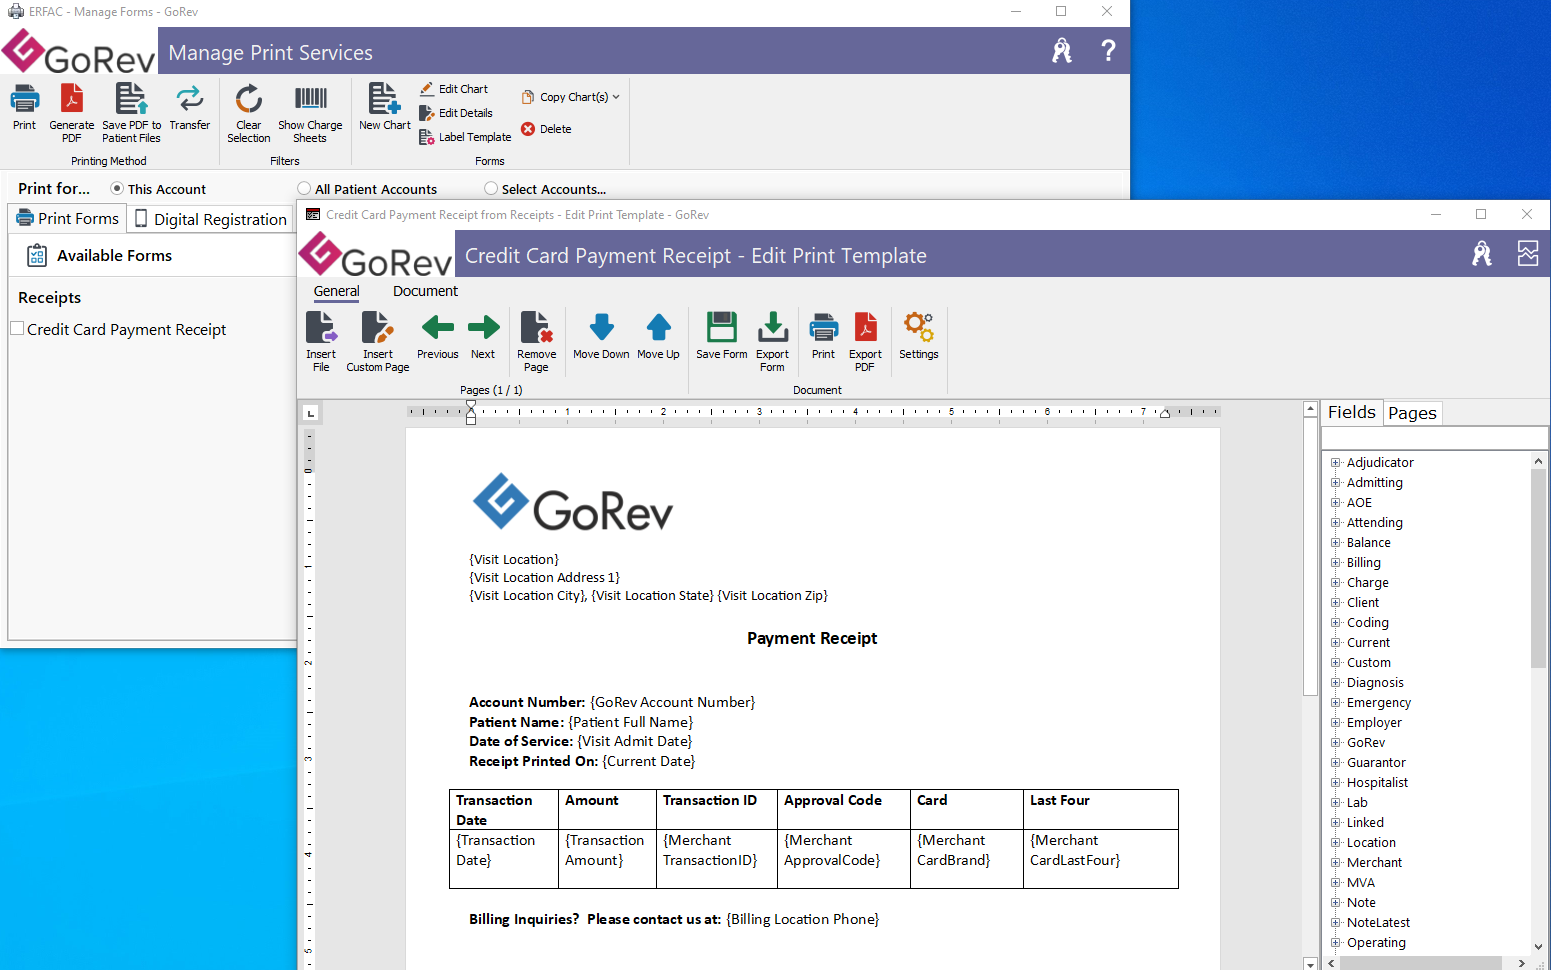1551x970 pixels.
Task: Expand the Charge field node
Action: [x=1335, y=582]
